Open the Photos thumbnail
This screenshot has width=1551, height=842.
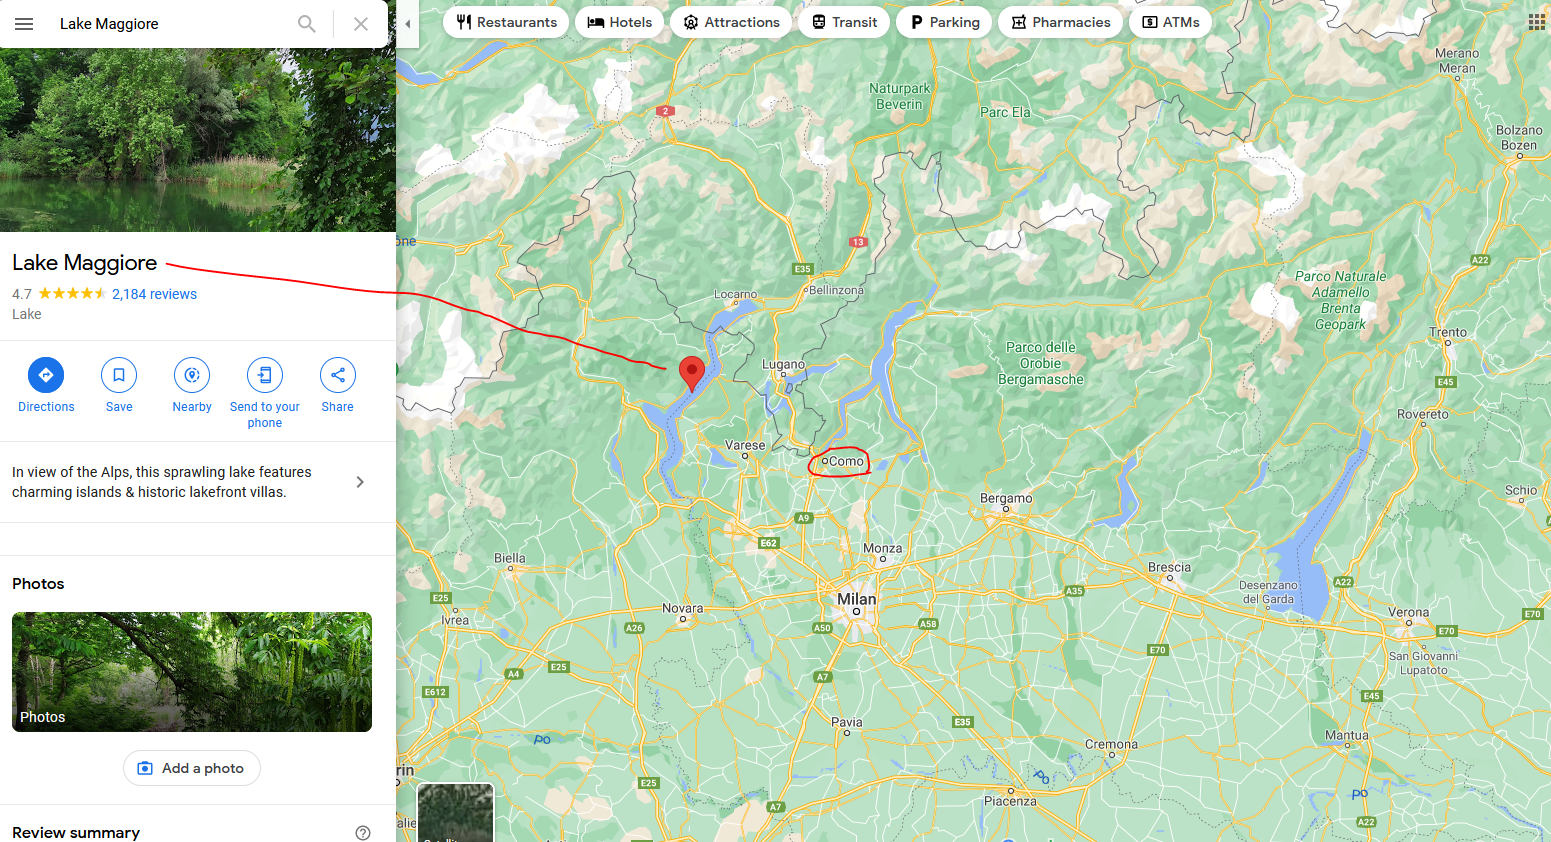coord(192,672)
